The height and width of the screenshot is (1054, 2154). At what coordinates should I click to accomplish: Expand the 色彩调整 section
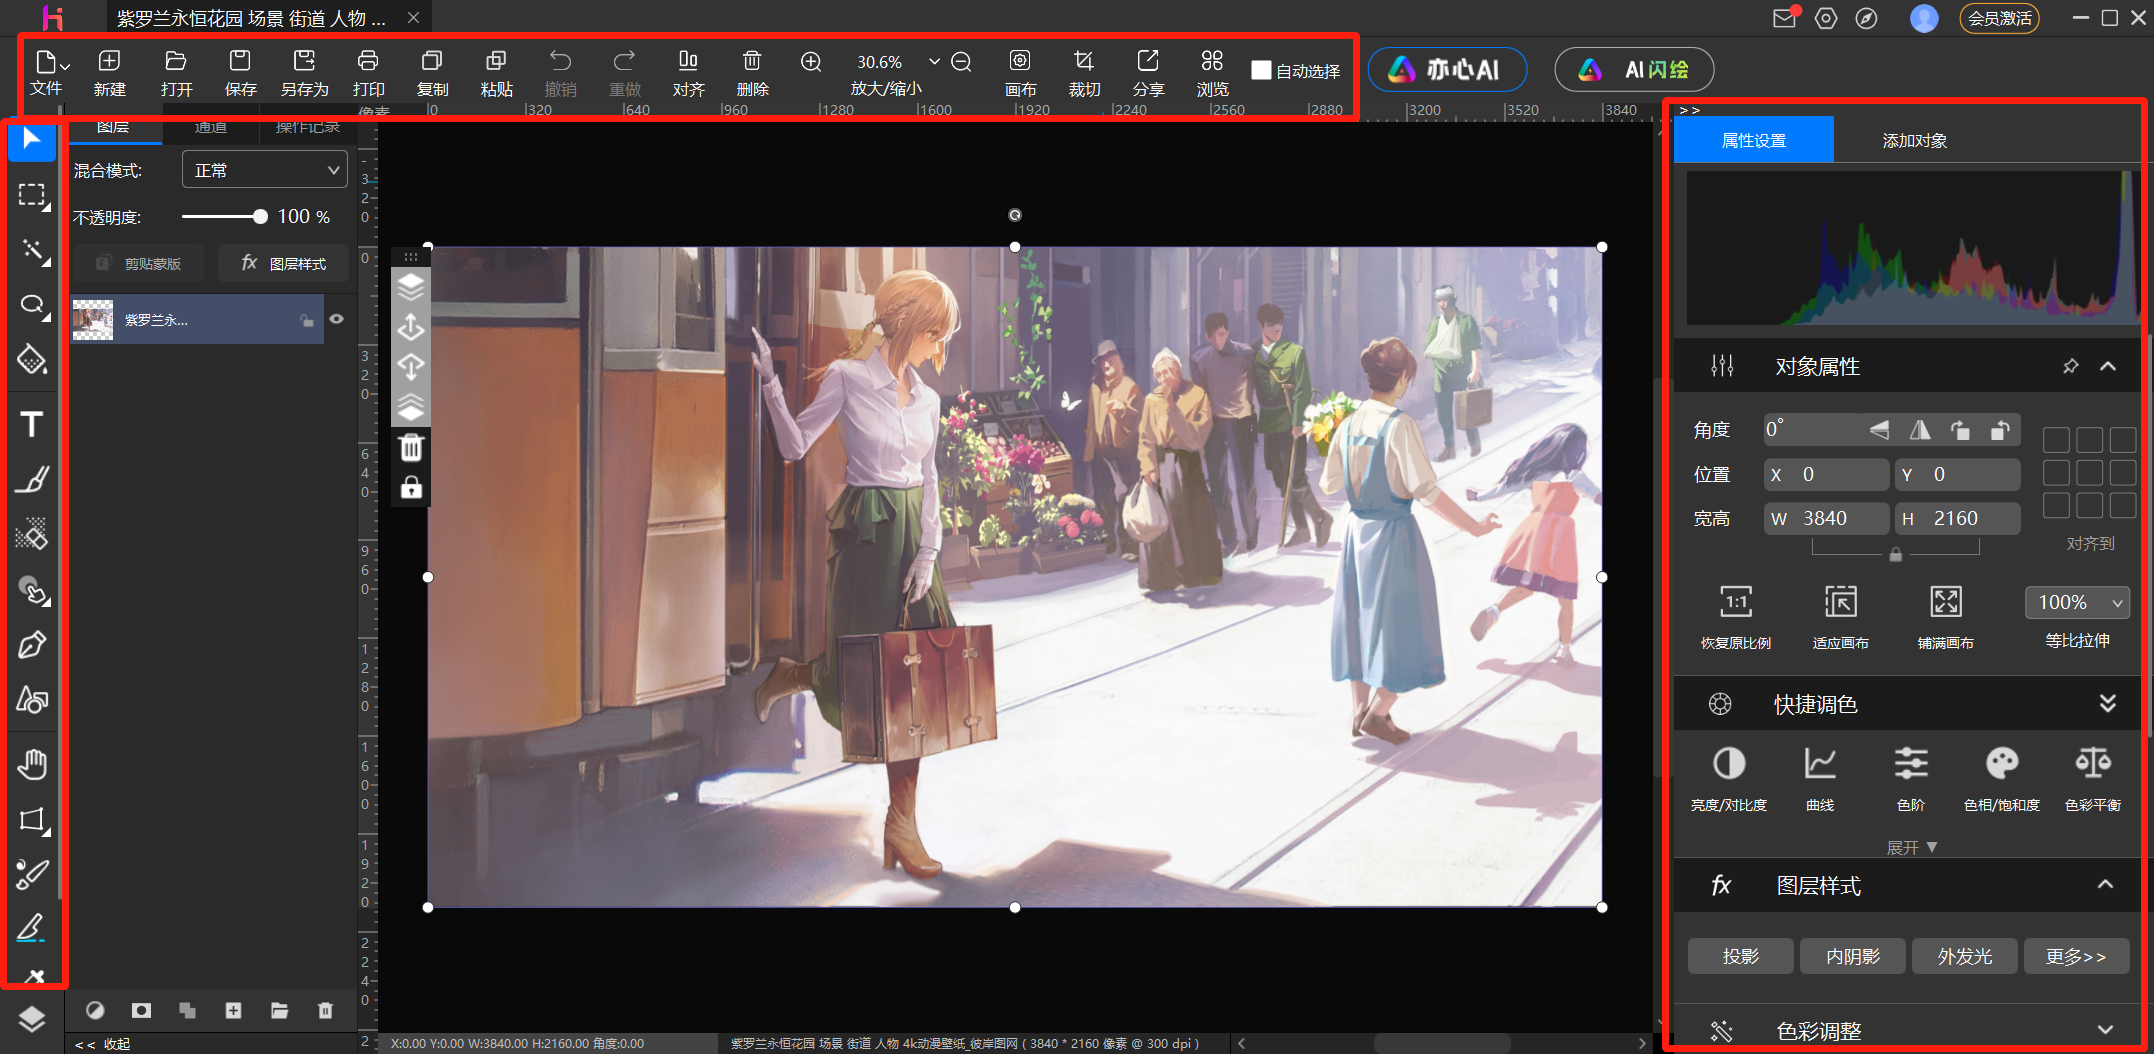click(x=2105, y=1030)
